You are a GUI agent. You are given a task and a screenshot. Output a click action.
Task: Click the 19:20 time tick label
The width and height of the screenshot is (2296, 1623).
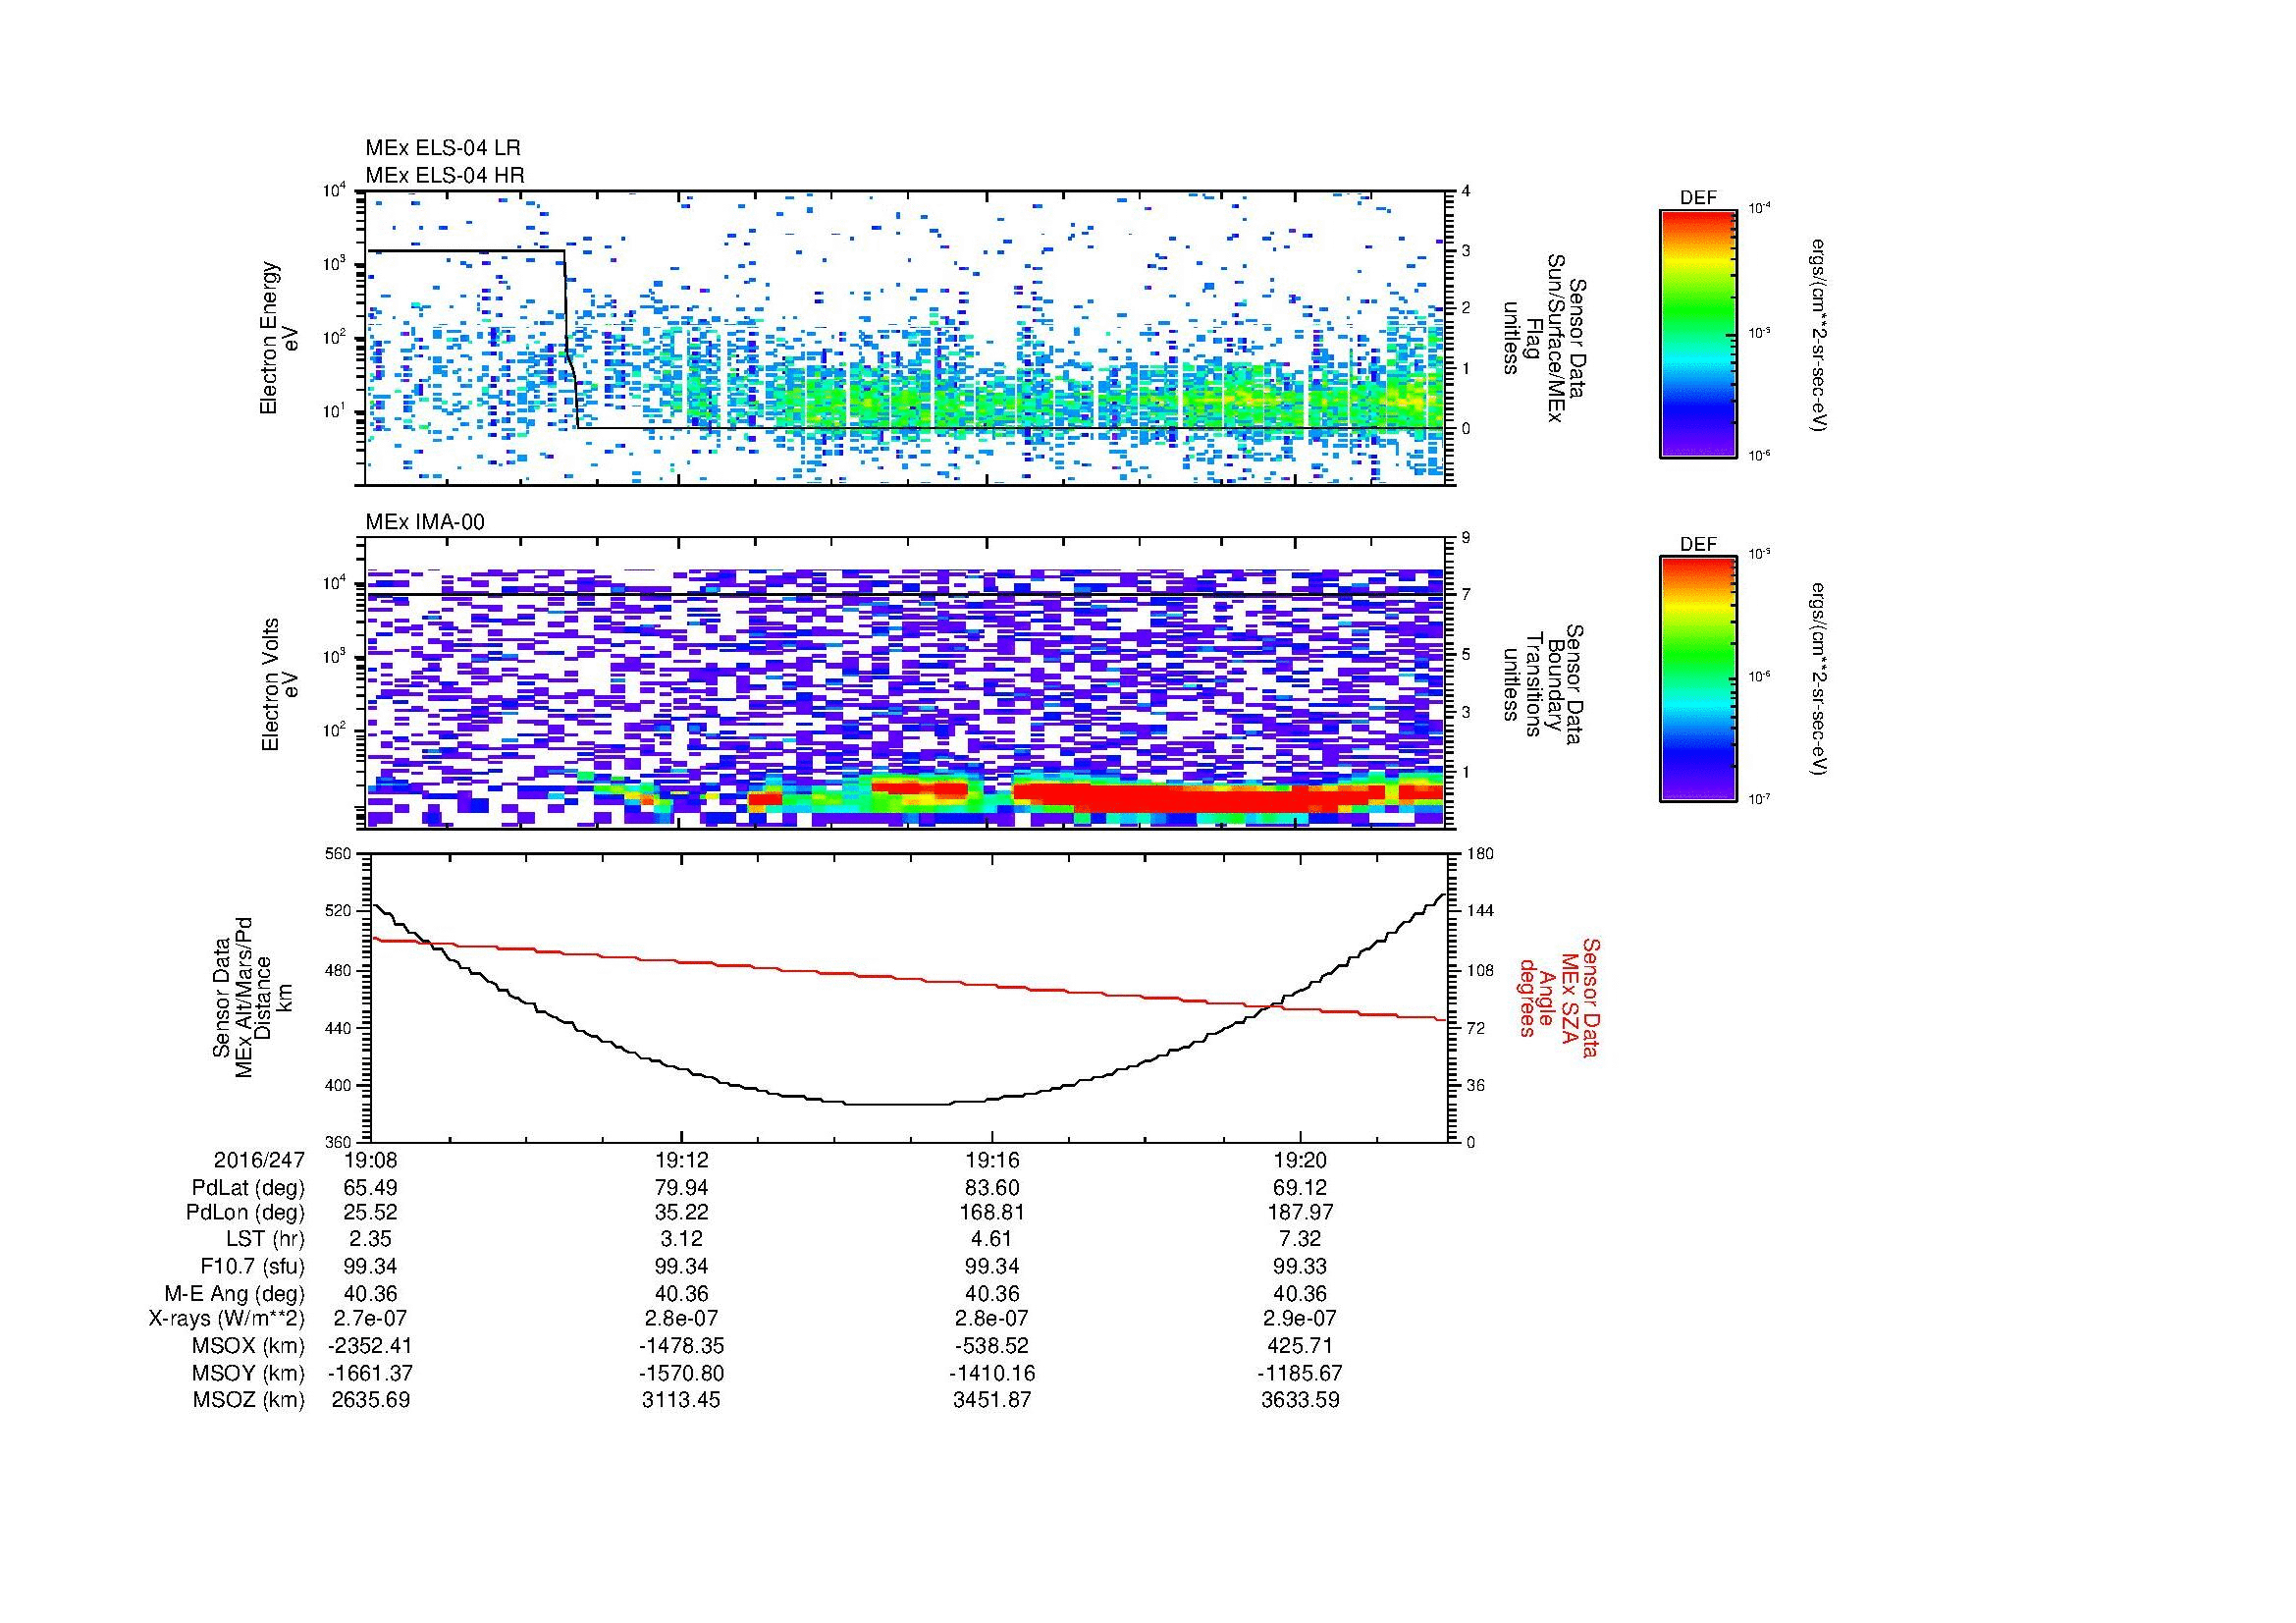pyautogui.click(x=1300, y=1160)
